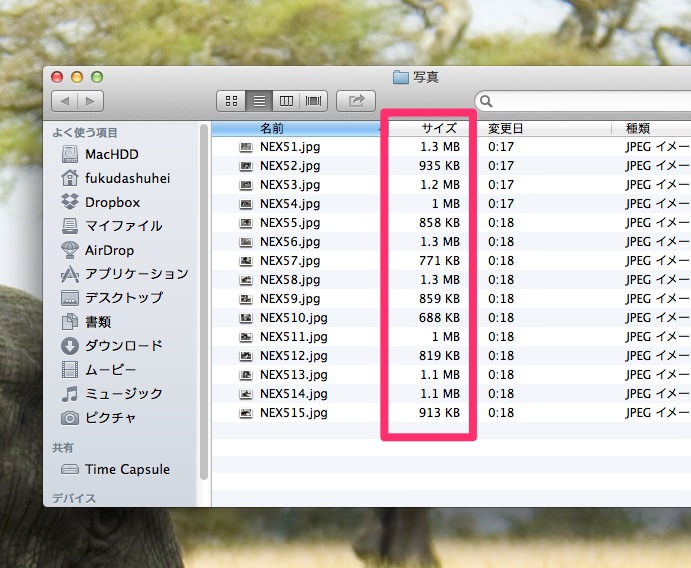
Task: Switch to icon view
Action: click(x=231, y=101)
